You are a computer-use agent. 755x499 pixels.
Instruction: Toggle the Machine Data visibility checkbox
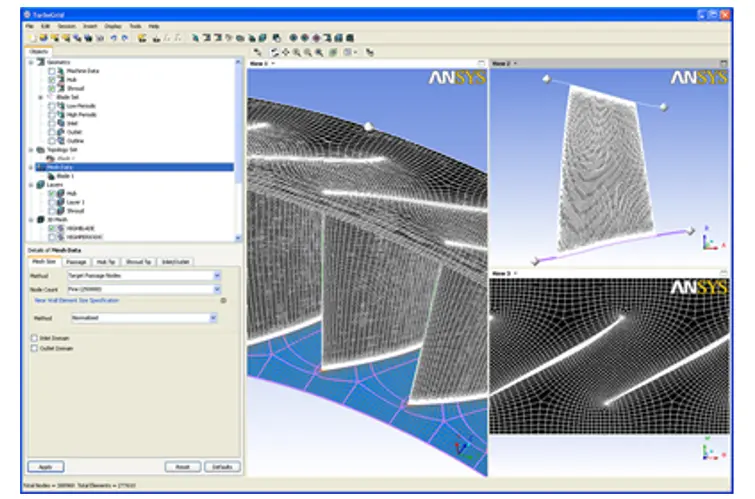[x=52, y=71]
